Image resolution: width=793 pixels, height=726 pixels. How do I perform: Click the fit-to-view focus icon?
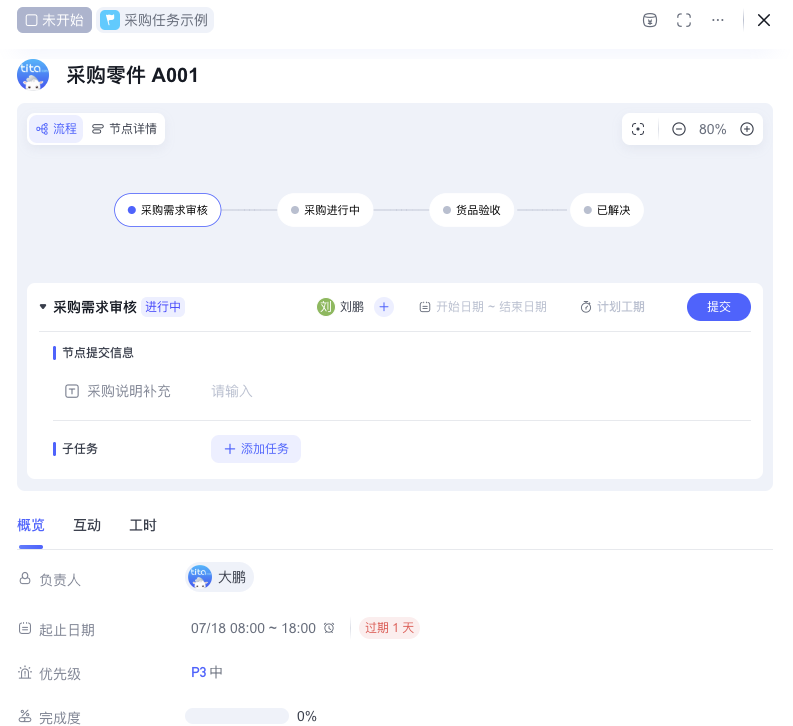coord(638,129)
